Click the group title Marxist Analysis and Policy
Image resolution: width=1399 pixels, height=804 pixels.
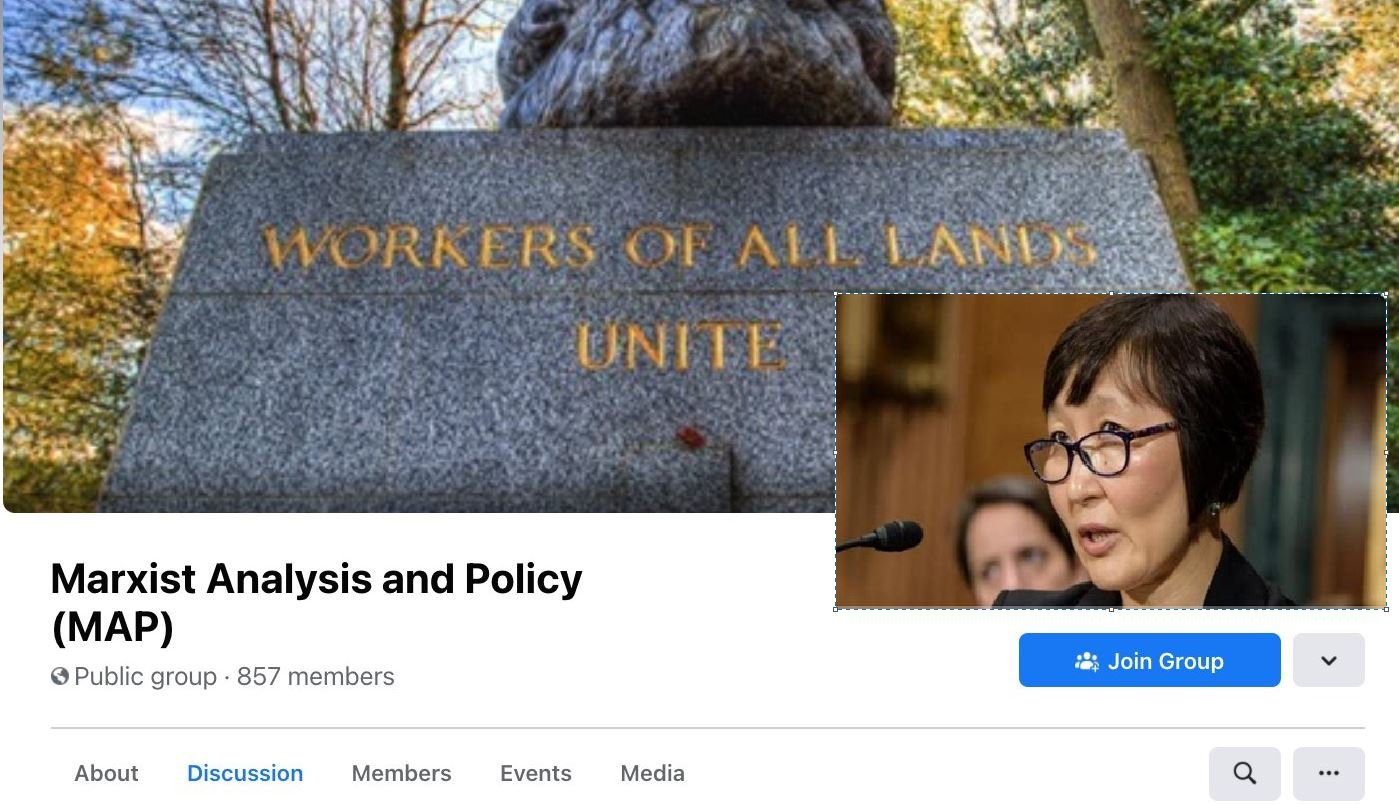pos(316,603)
